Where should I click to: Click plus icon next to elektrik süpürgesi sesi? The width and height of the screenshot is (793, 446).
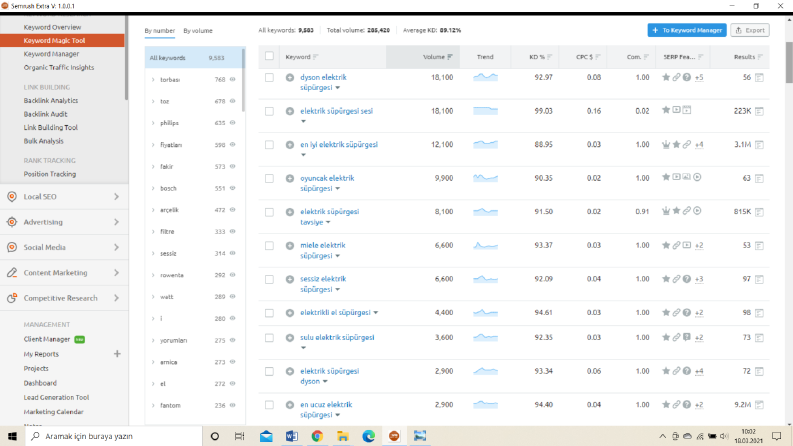coord(290,111)
